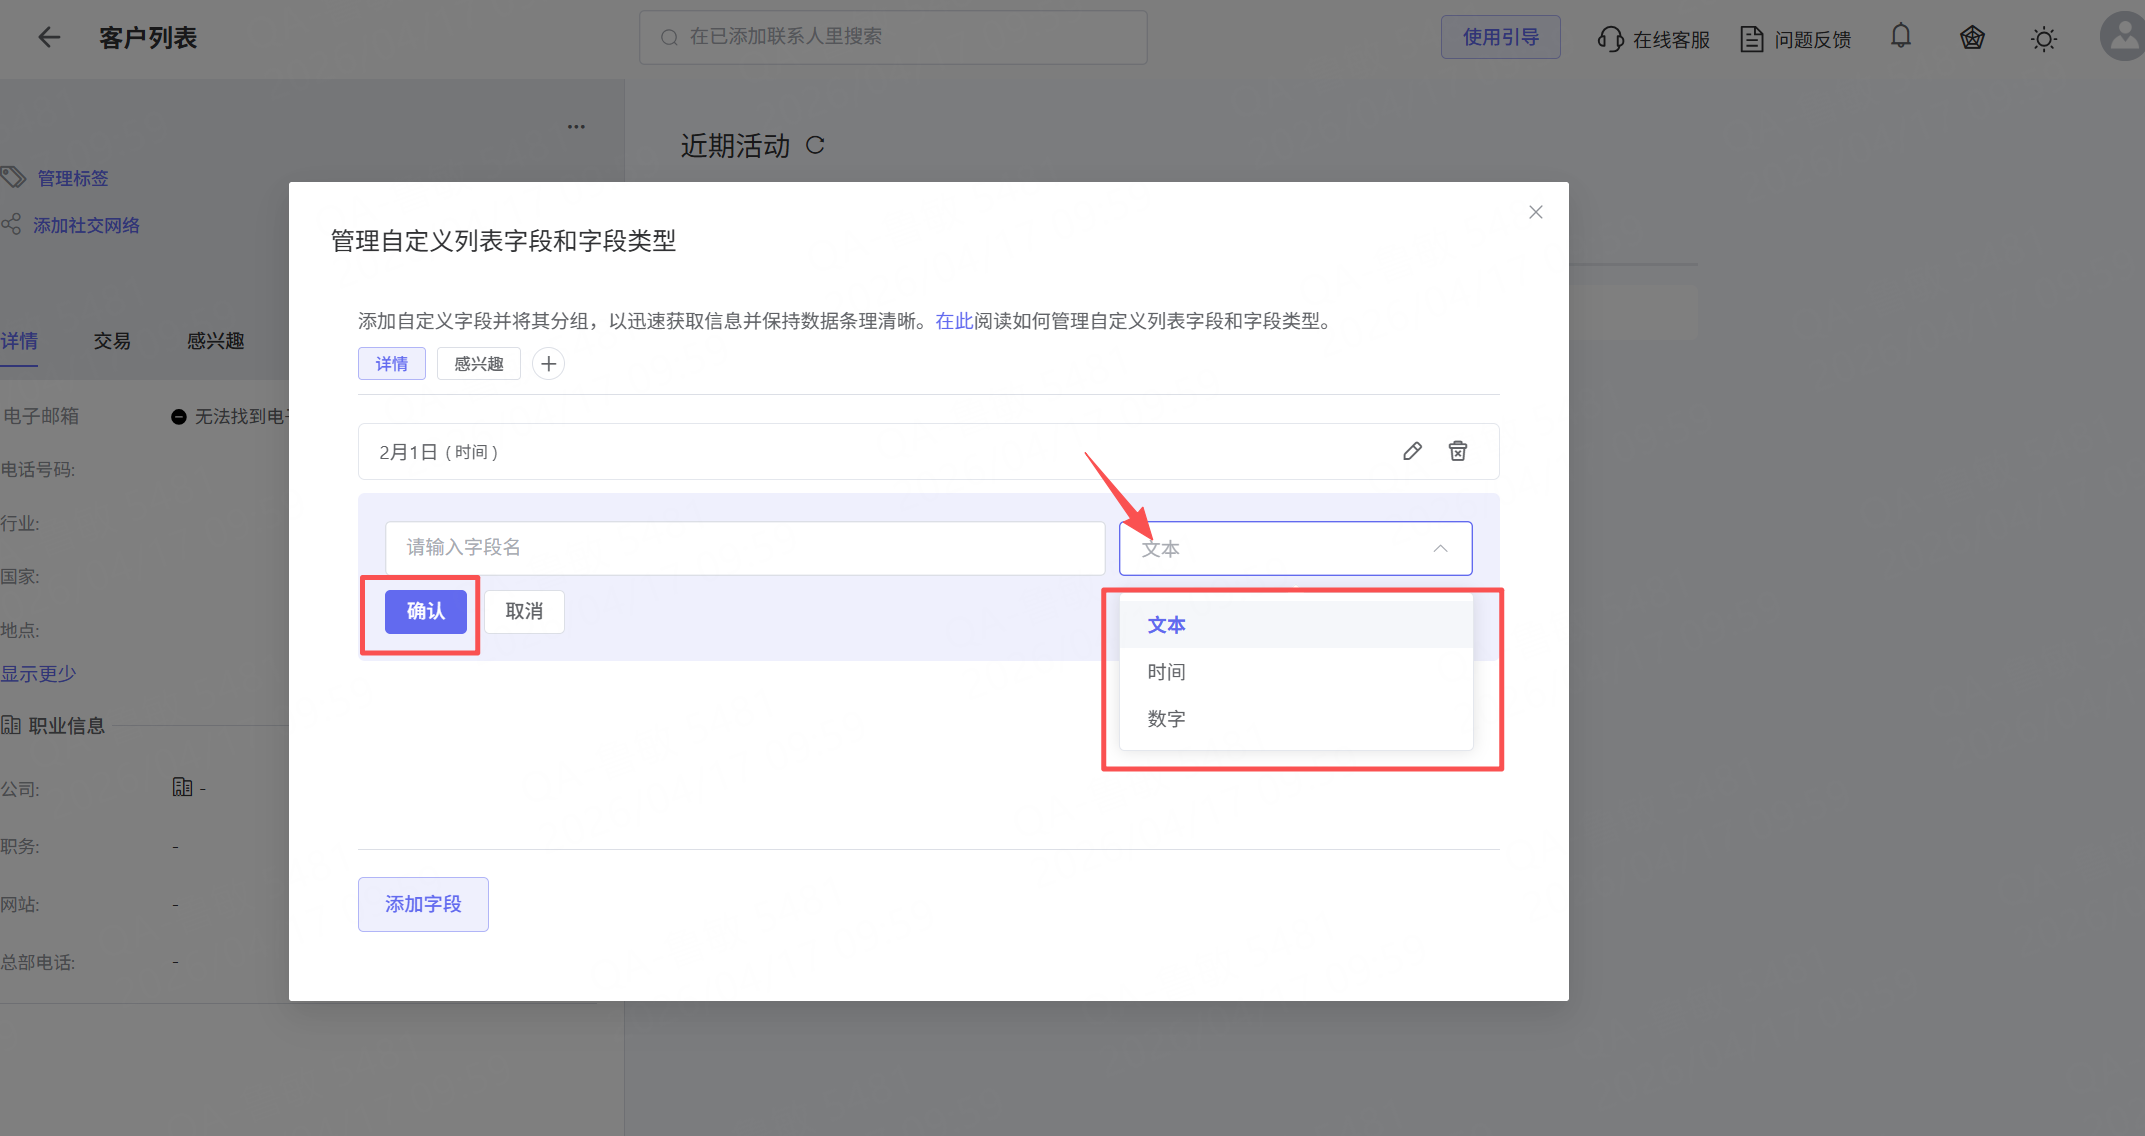The height and width of the screenshot is (1136, 2145).
Task: Focus the 请输入字段名 input field
Action: coord(744,548)
